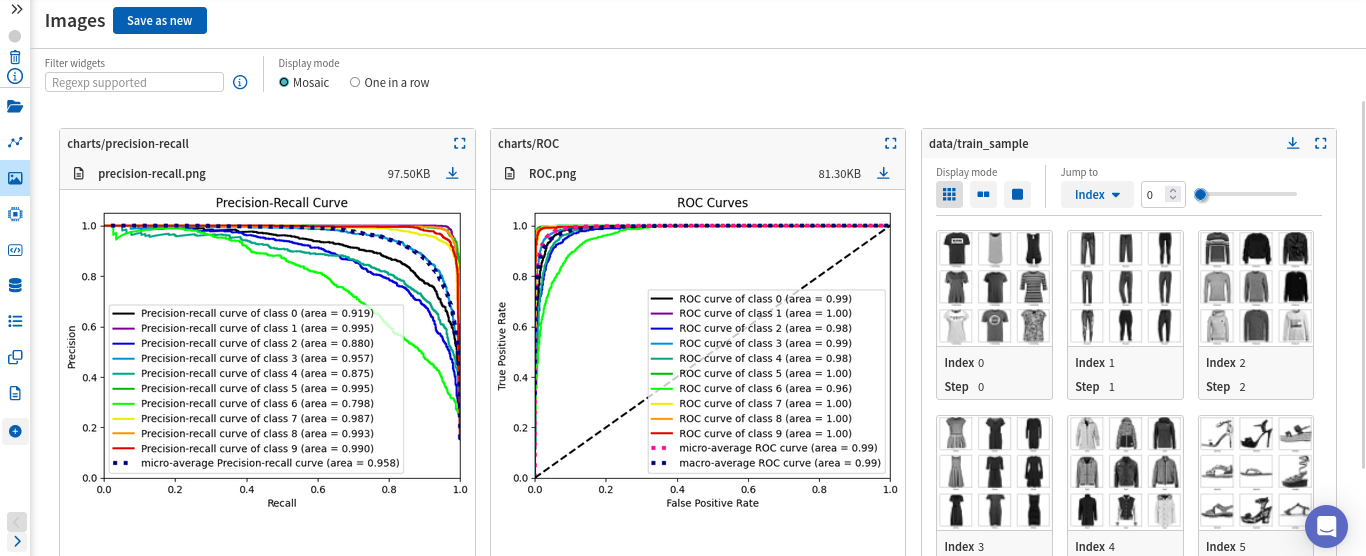Click the info icon beside filter field
The height and width of the screenshot is (556, 1366).
click(240, 82)
